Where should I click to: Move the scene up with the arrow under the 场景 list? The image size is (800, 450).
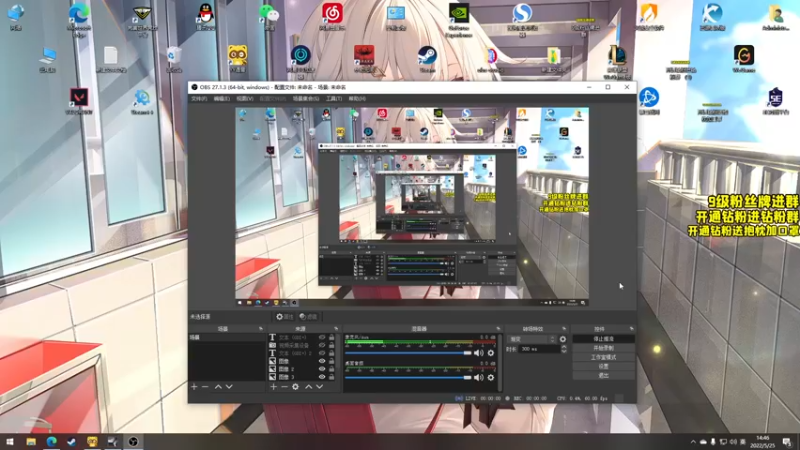click(218, 387)
